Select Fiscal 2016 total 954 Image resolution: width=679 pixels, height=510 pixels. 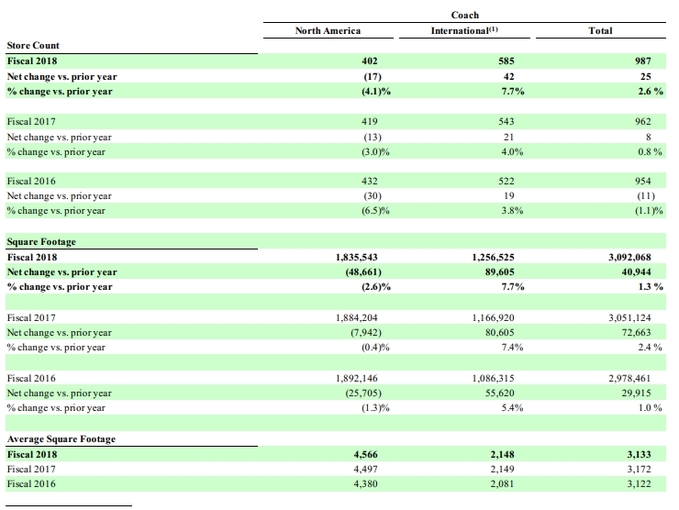(x=643, y=181)
